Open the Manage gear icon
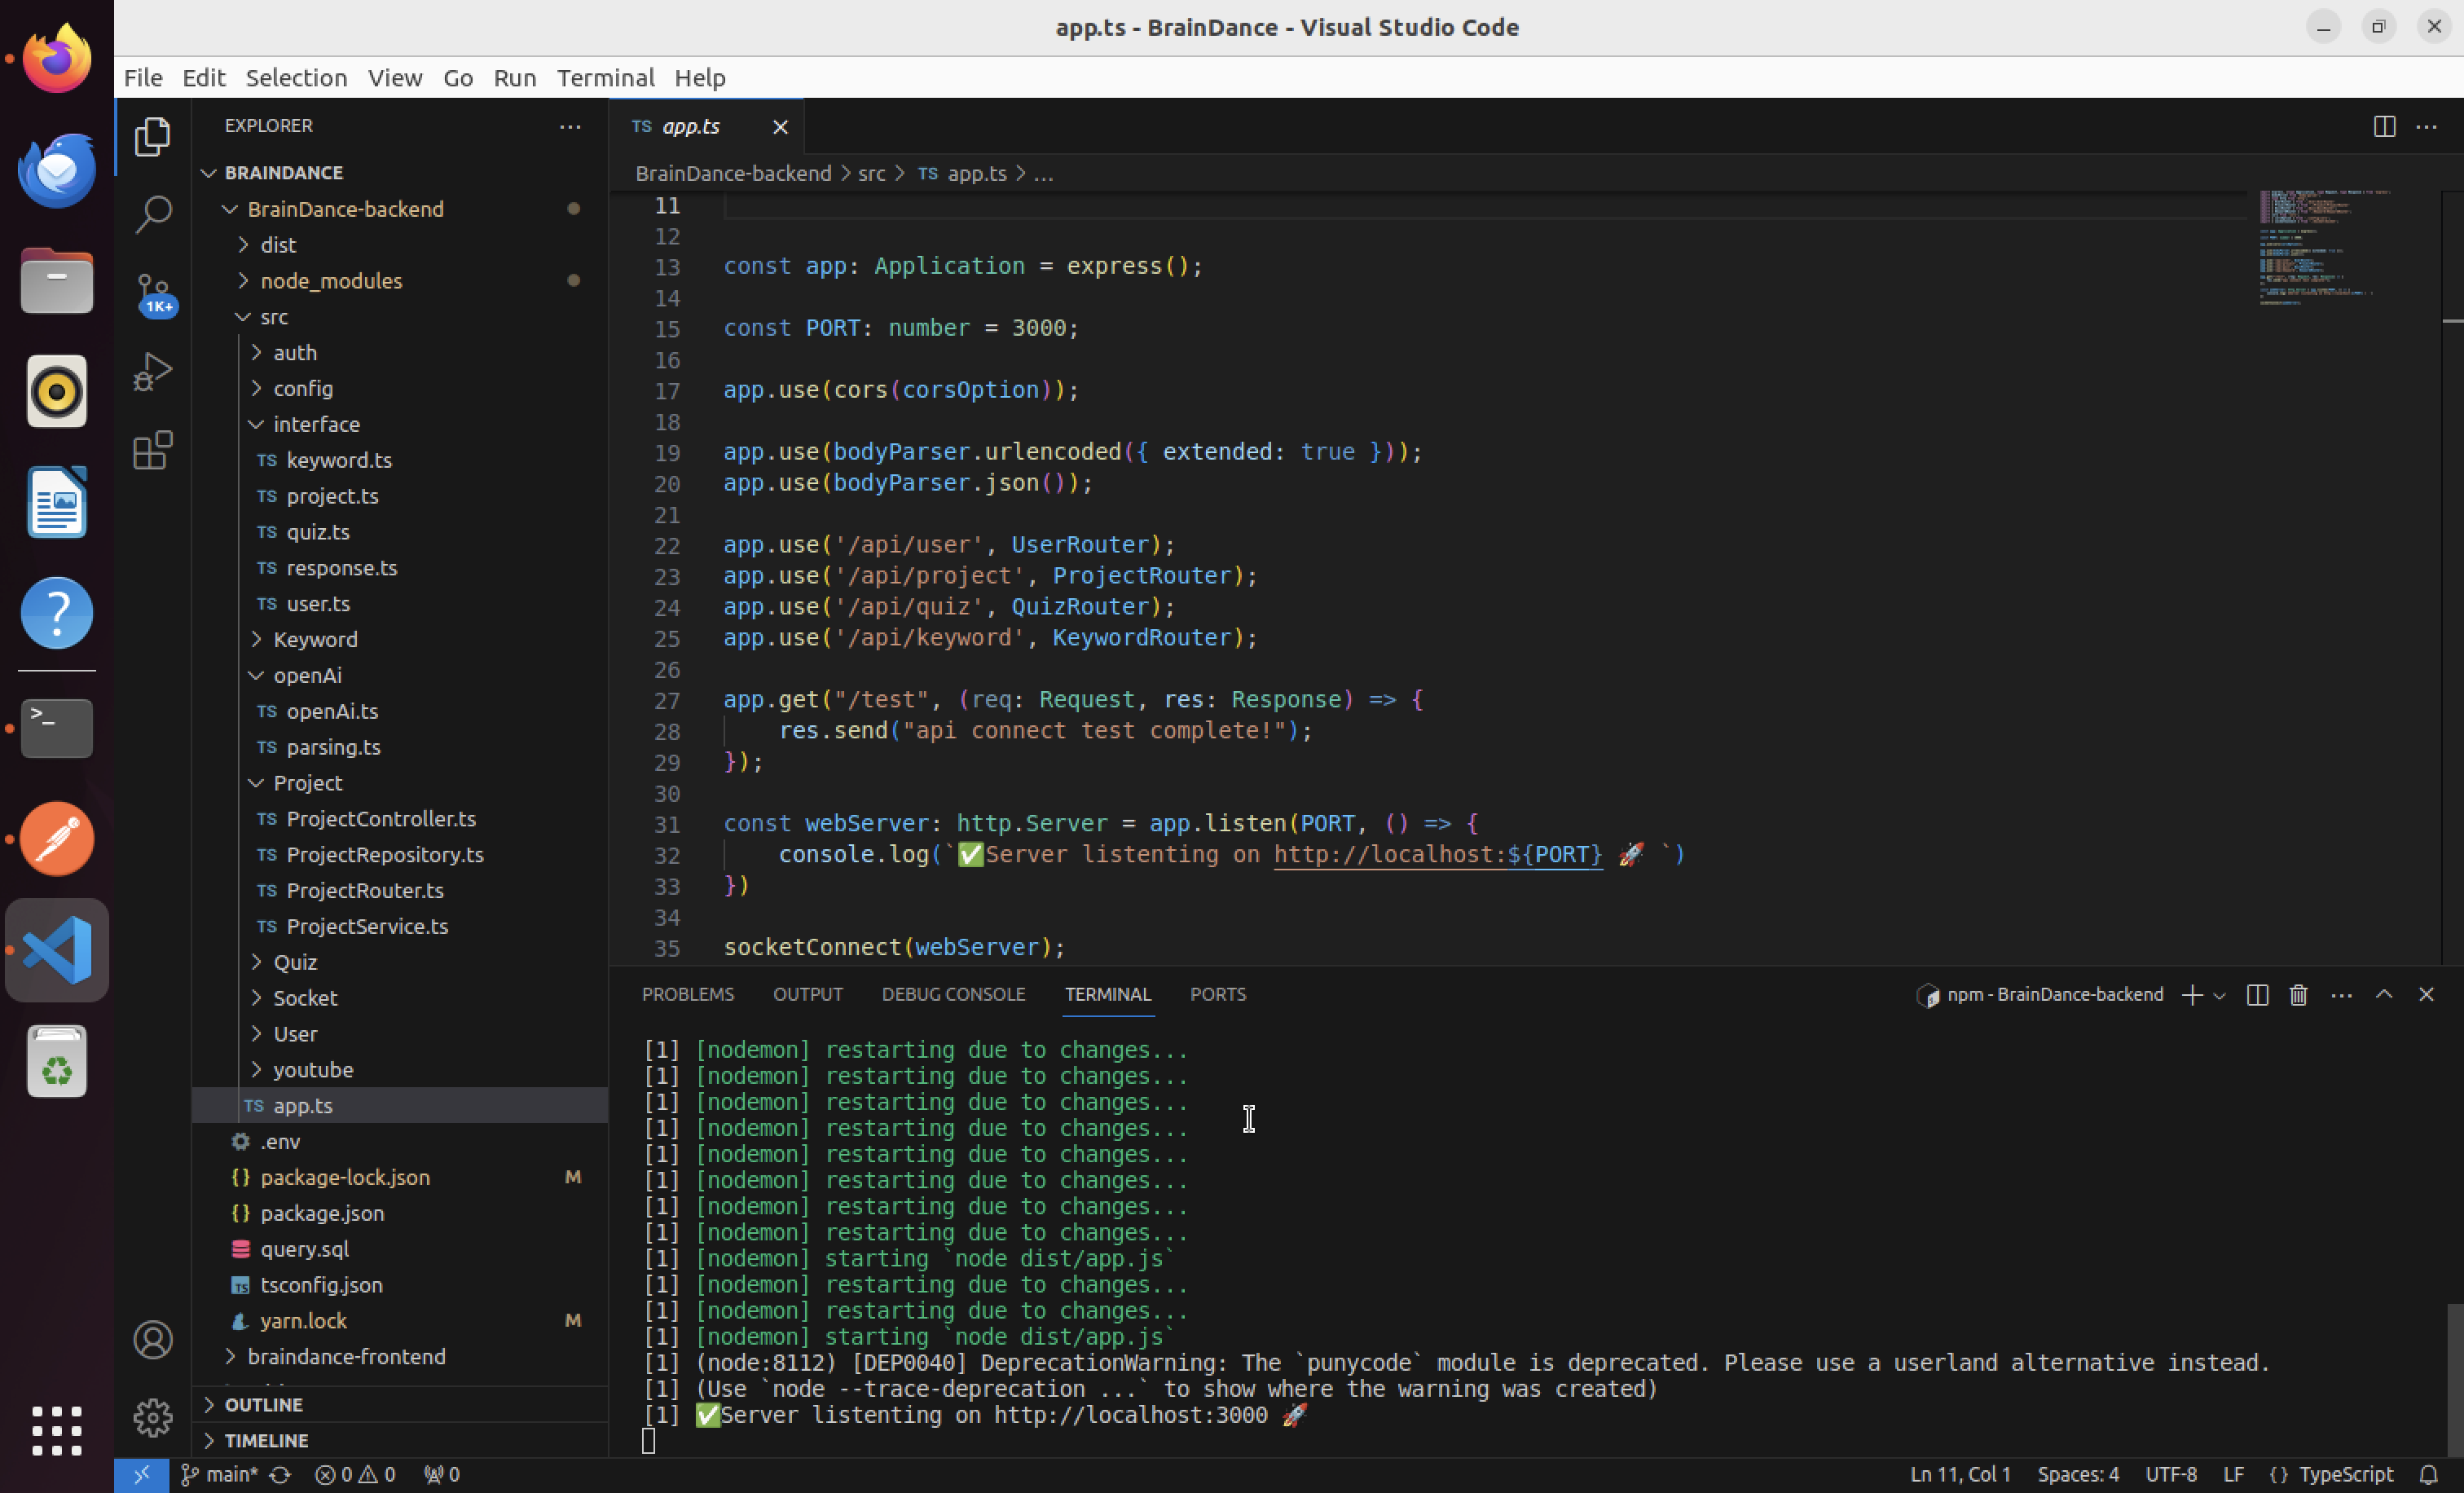 click(x=152, y=1417)
